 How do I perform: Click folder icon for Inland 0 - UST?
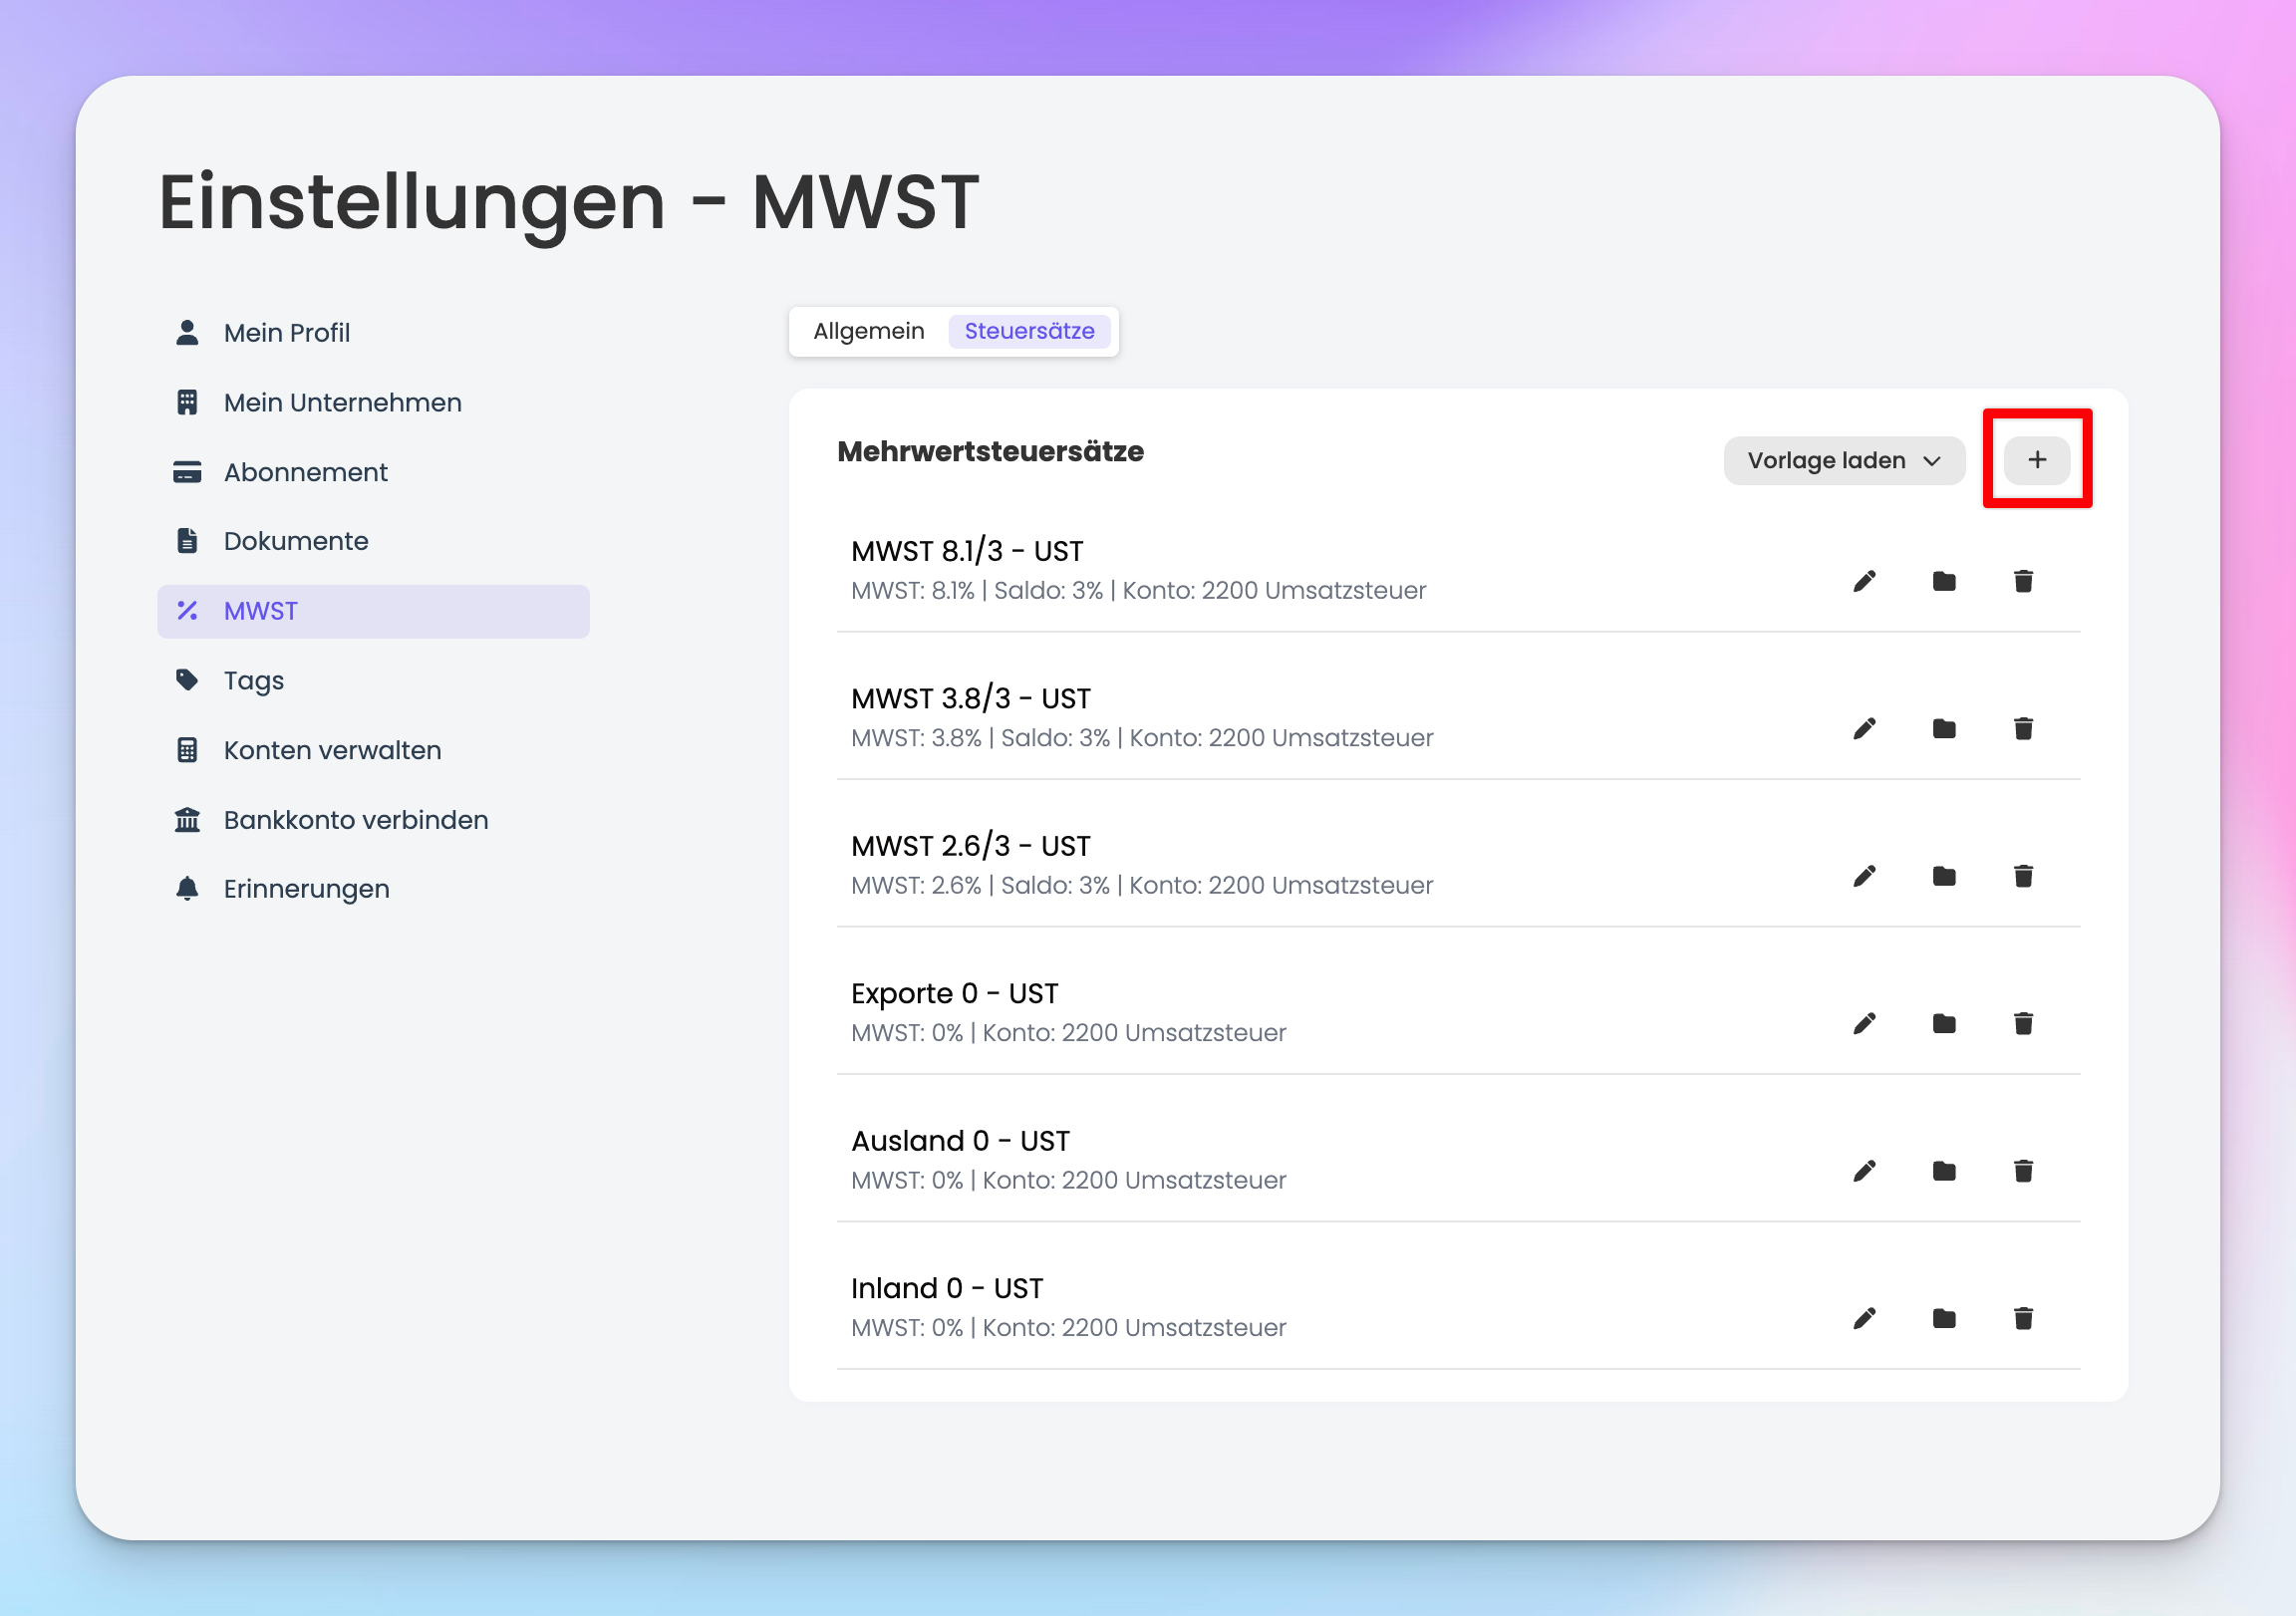pos(1943,1318)
